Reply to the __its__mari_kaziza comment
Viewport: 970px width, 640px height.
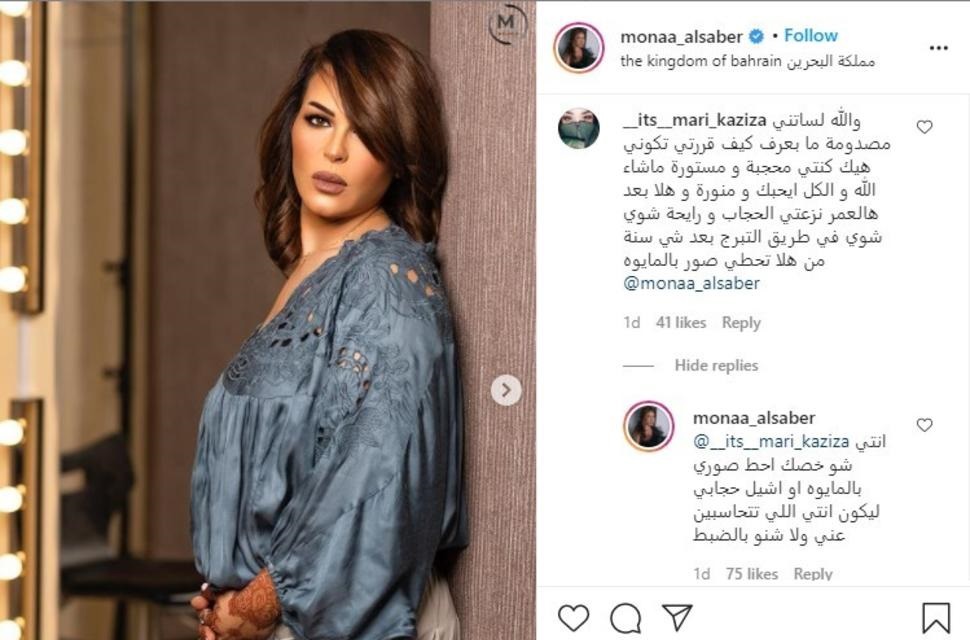pyautogui.click(x=741, y=323)
